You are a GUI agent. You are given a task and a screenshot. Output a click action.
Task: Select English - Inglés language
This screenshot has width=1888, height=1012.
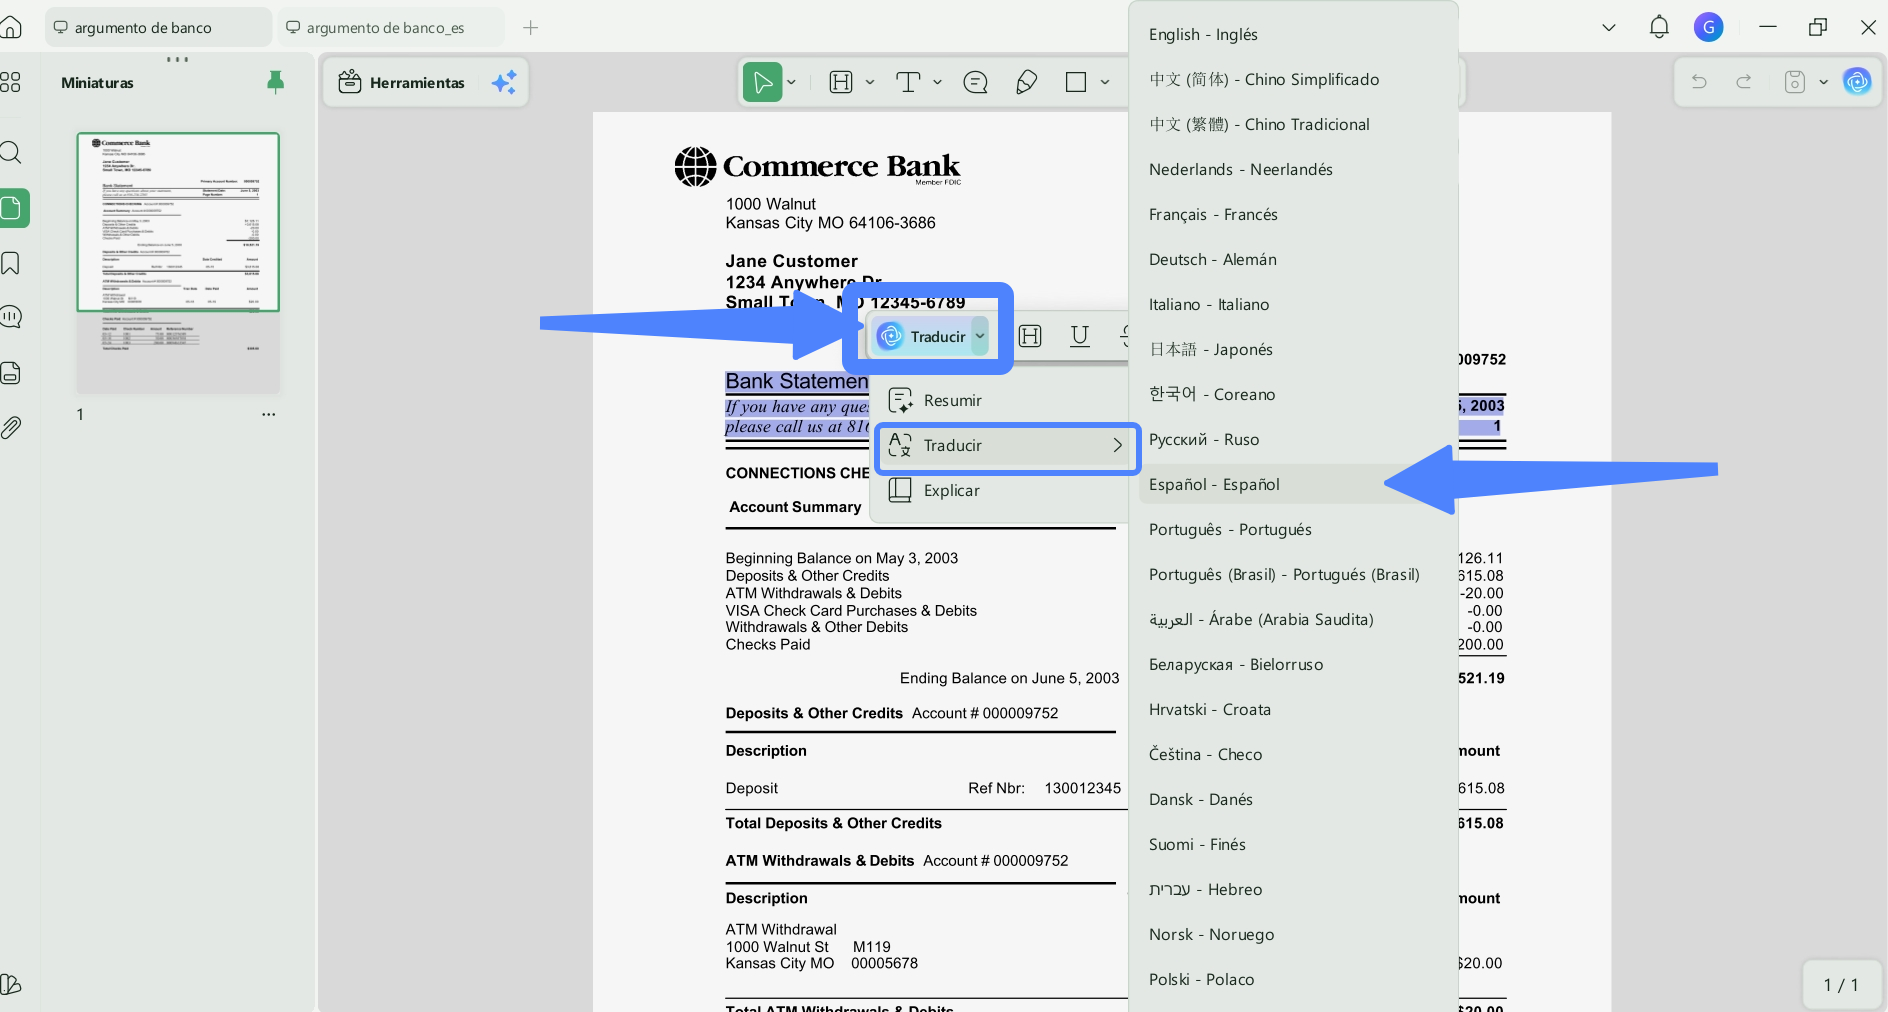pyautogui.click(x=1293, y=34)
